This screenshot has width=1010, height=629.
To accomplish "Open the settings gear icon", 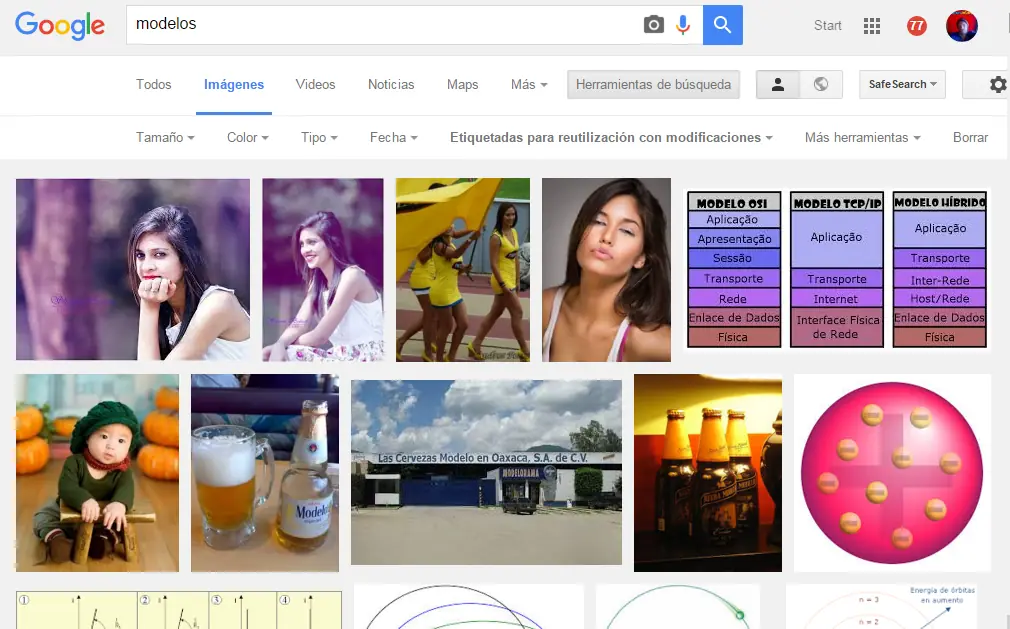I will [998, 84].
